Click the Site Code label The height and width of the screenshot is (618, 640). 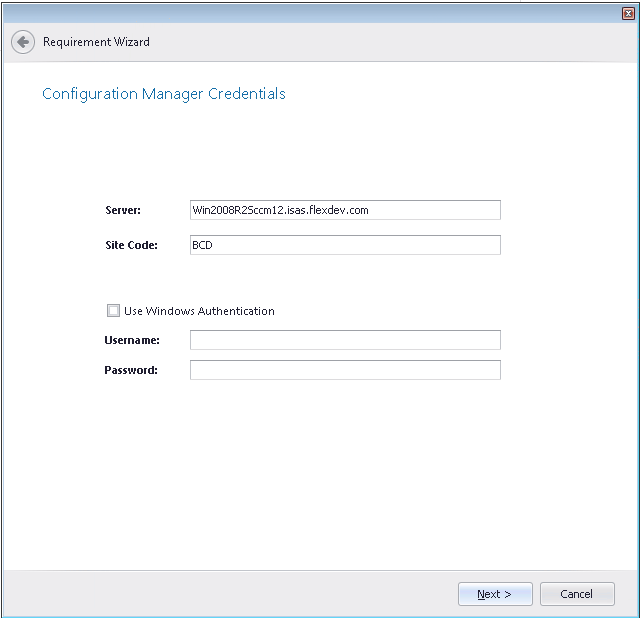pyautogui.click(x=130, y=245)
